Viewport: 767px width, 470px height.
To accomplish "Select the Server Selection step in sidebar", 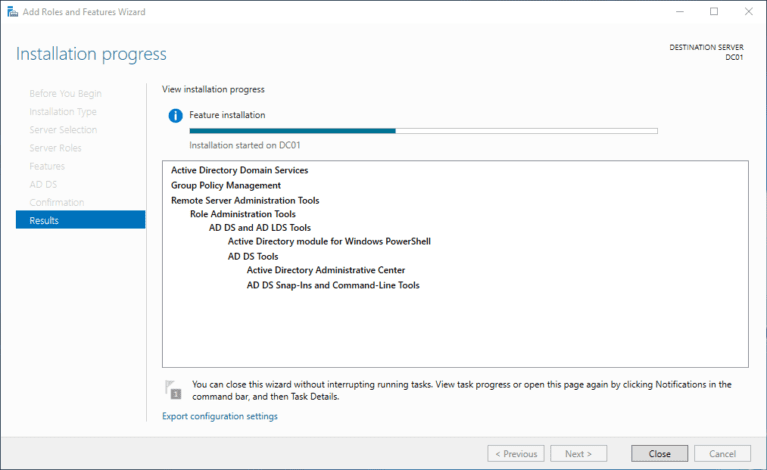I will (63, 130).
